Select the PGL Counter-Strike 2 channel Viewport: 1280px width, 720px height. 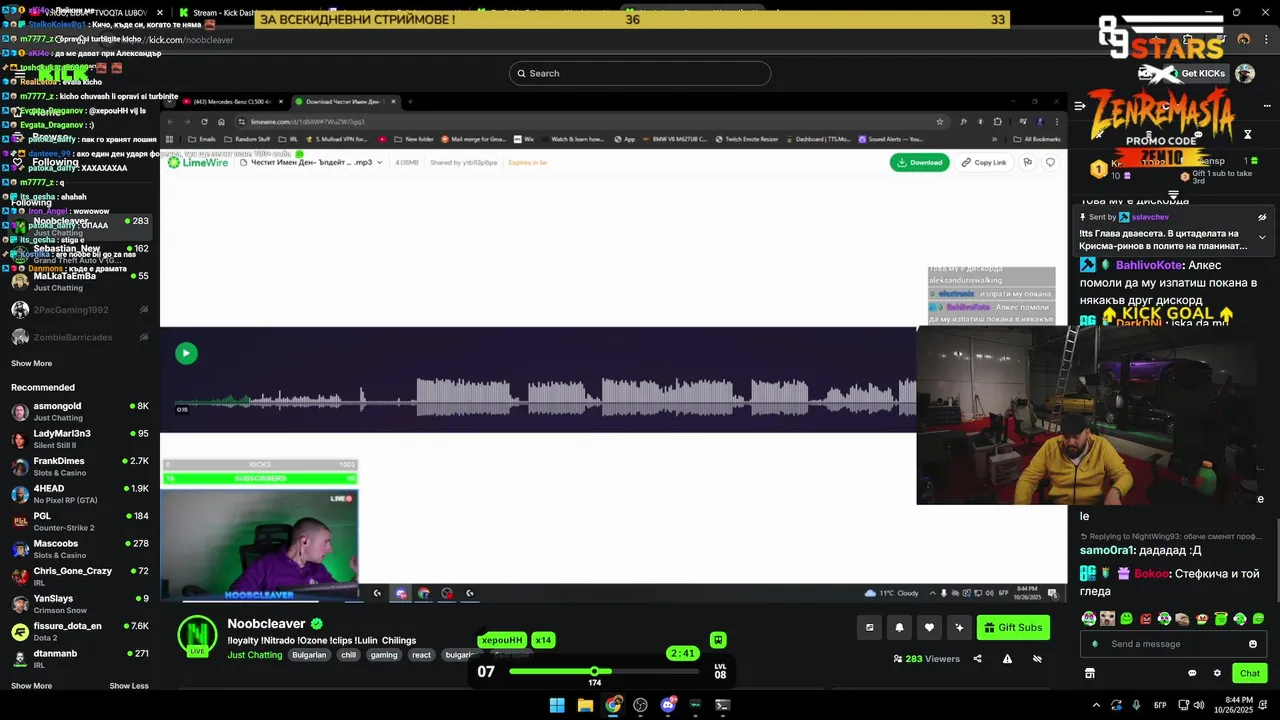[80, 521]
